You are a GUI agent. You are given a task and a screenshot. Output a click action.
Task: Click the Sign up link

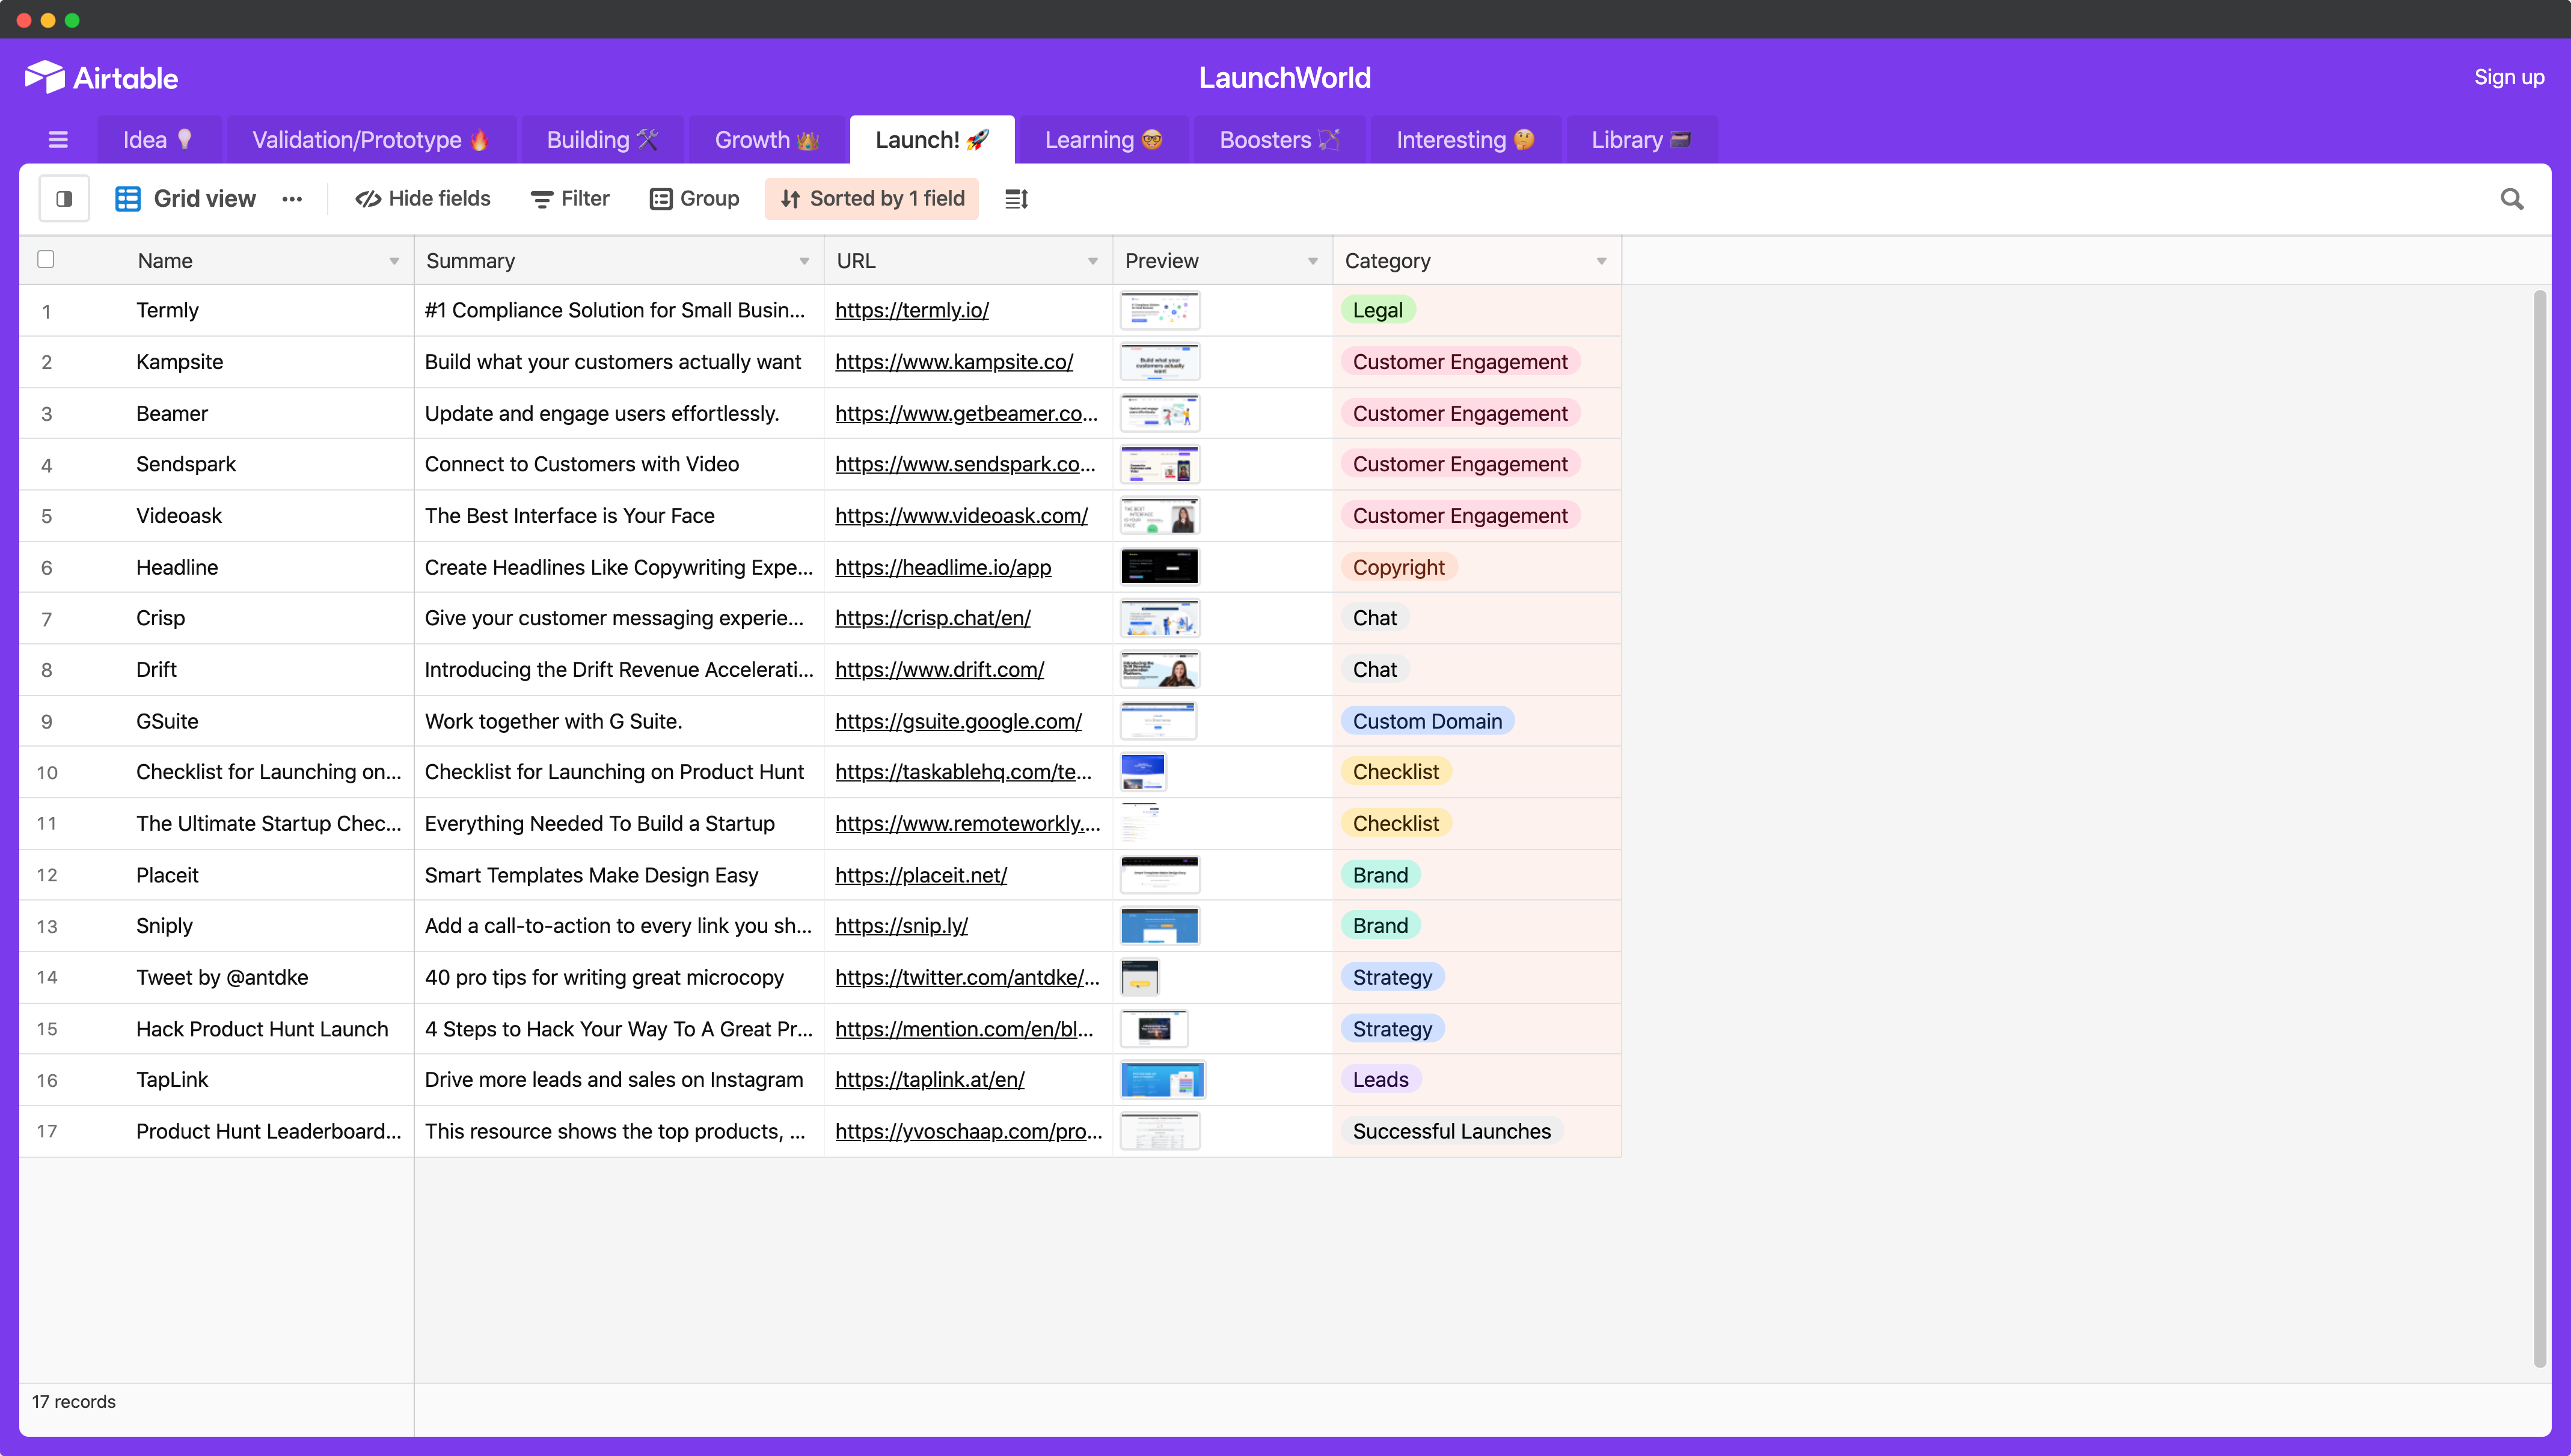(2508, 77)
